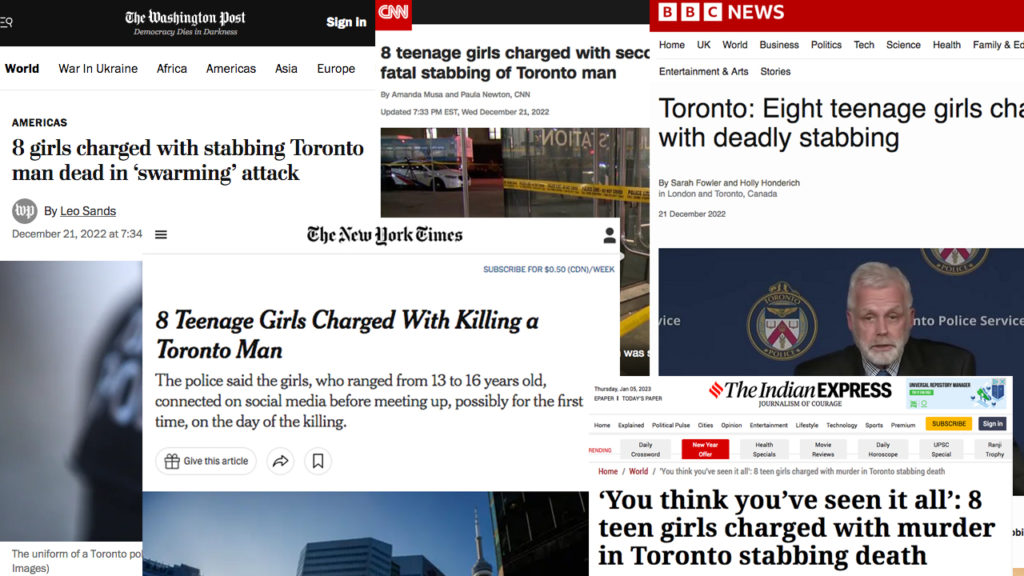Click the World breadcrumb link on Indian Express
This screenshot has height=576, width=1024.
(x=638, y=471)
